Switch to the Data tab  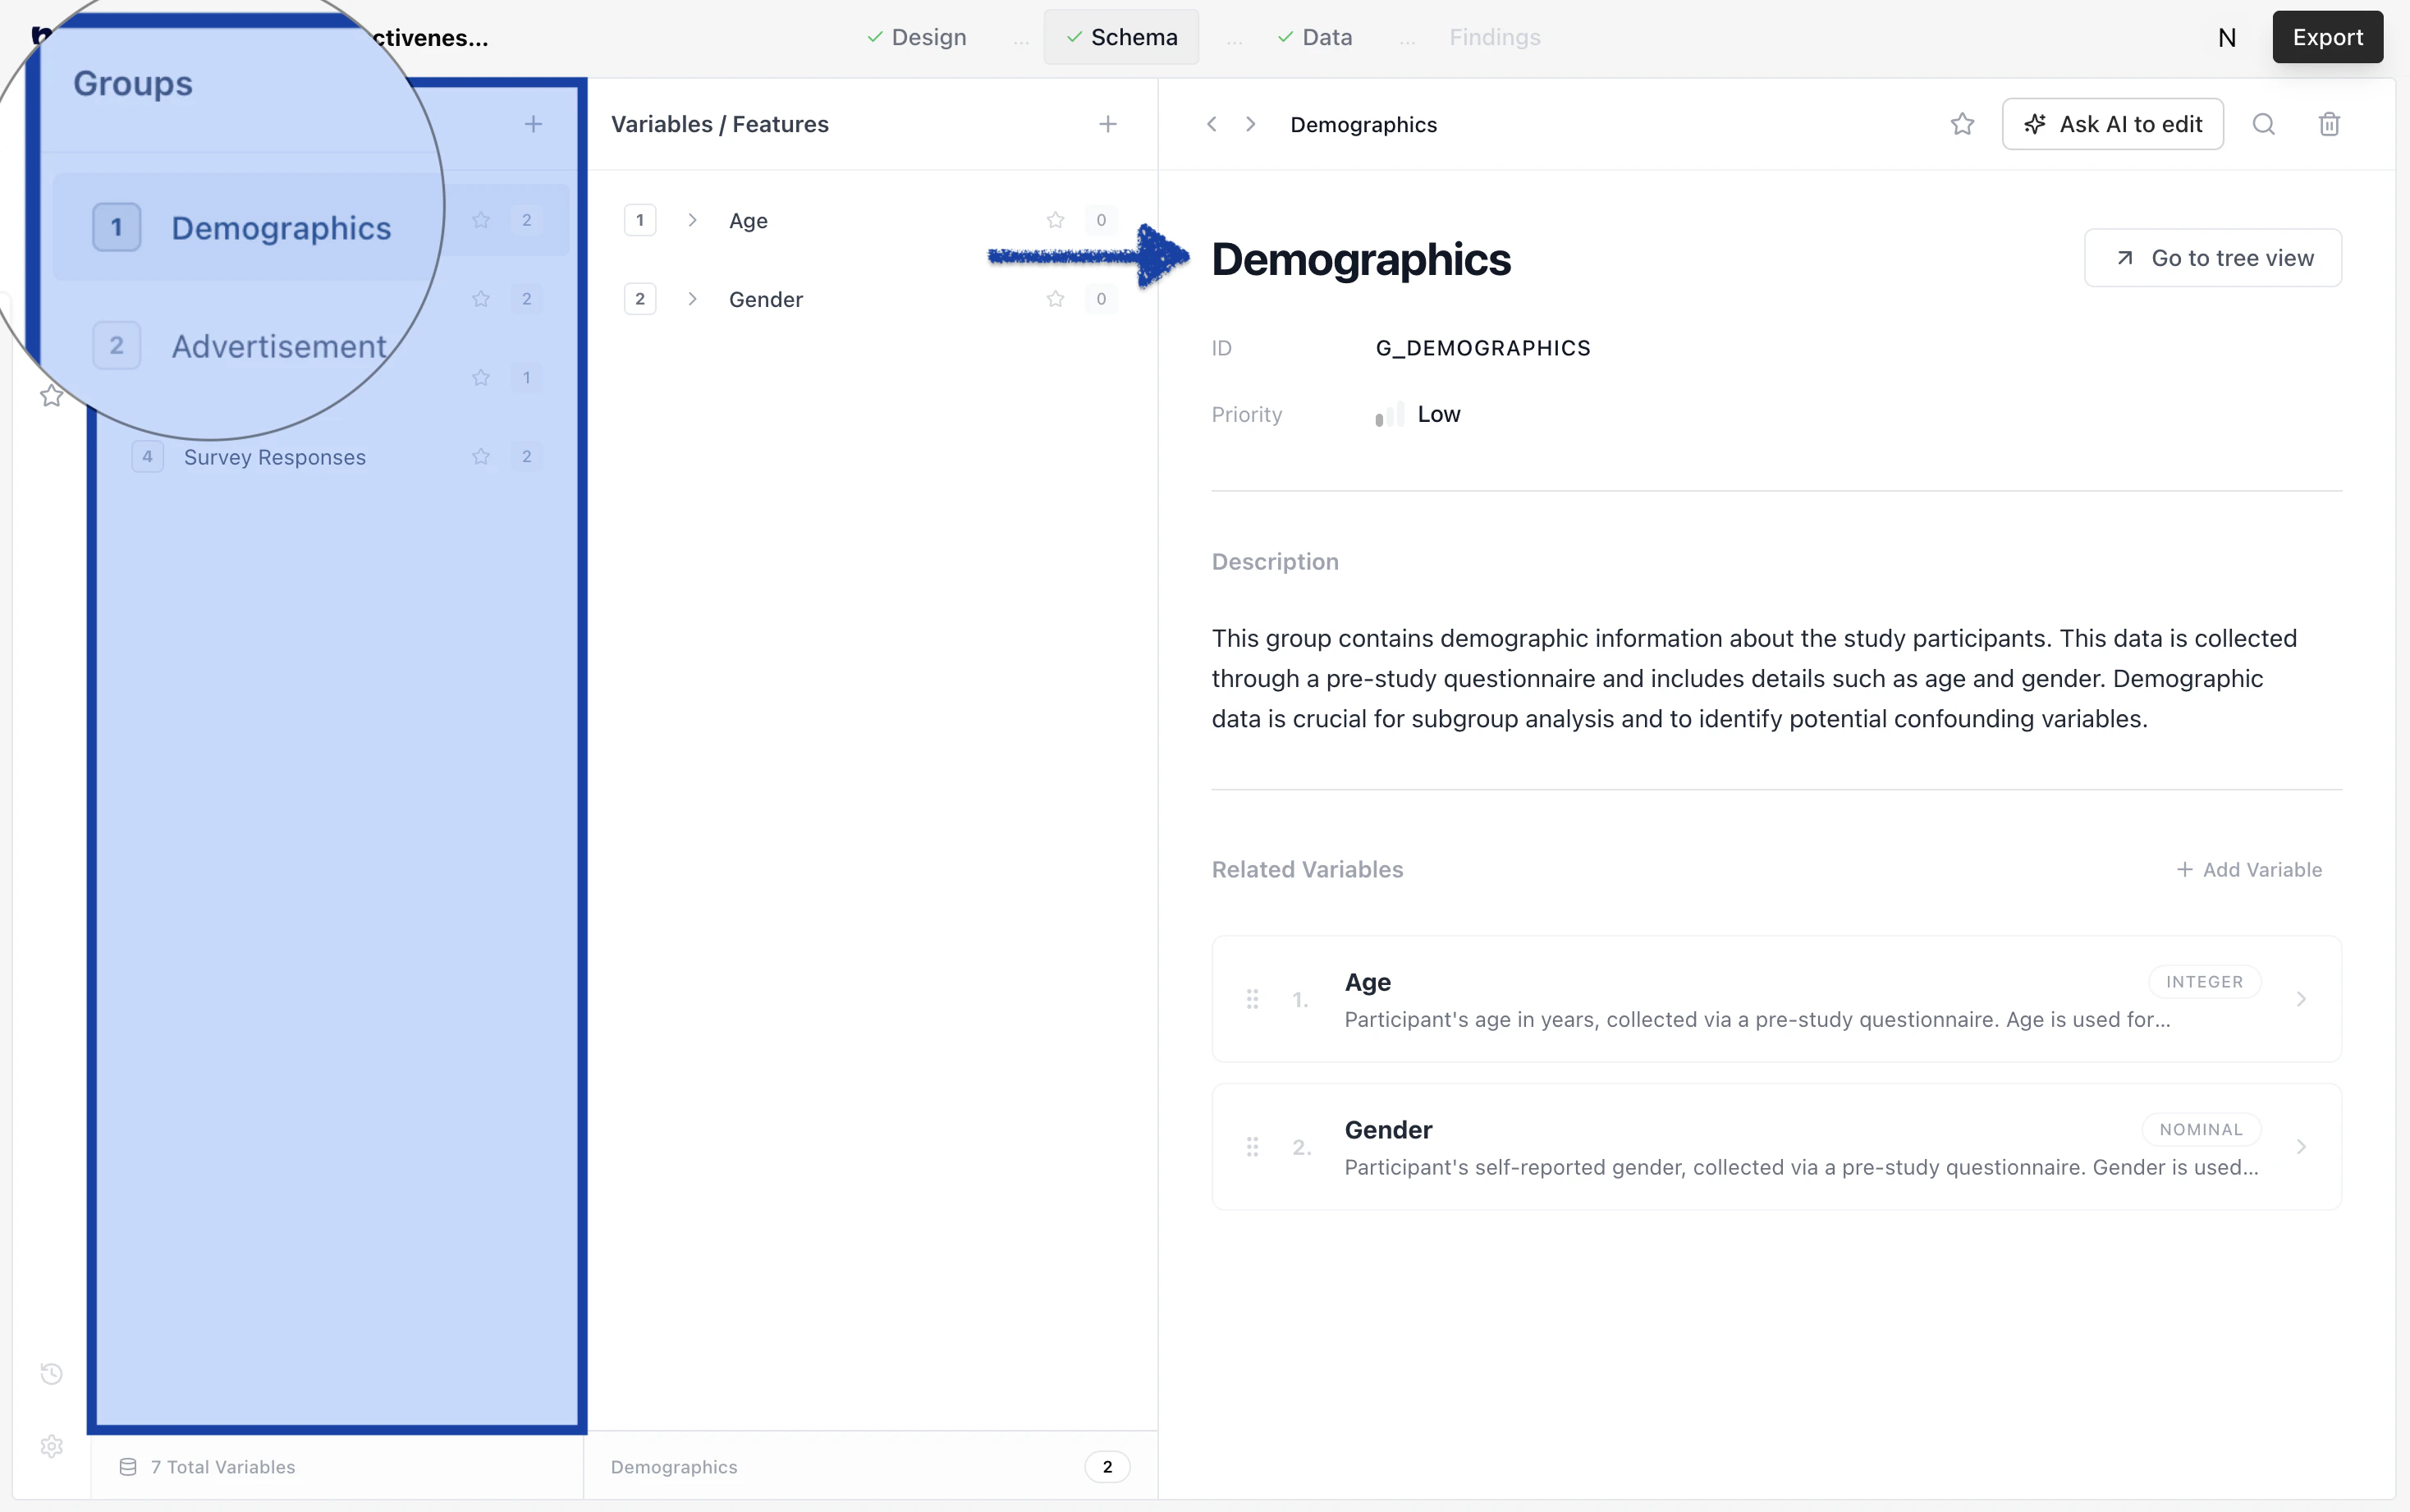(1315, 37)
